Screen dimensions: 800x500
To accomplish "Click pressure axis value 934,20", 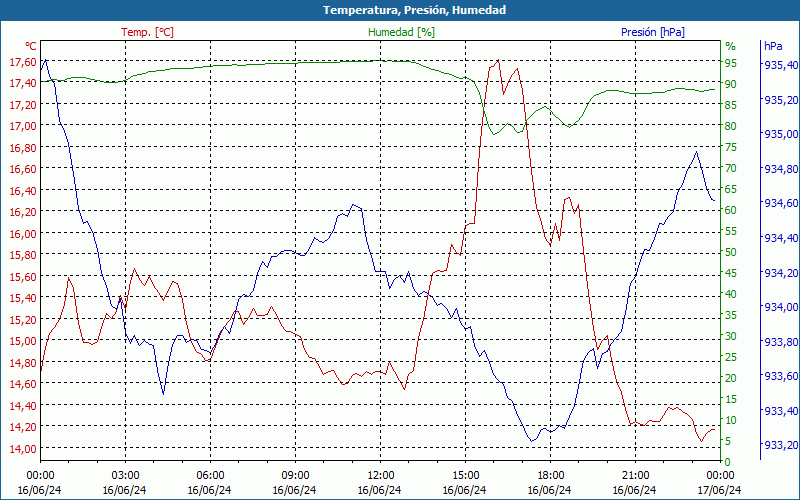I will coord(780,272).
